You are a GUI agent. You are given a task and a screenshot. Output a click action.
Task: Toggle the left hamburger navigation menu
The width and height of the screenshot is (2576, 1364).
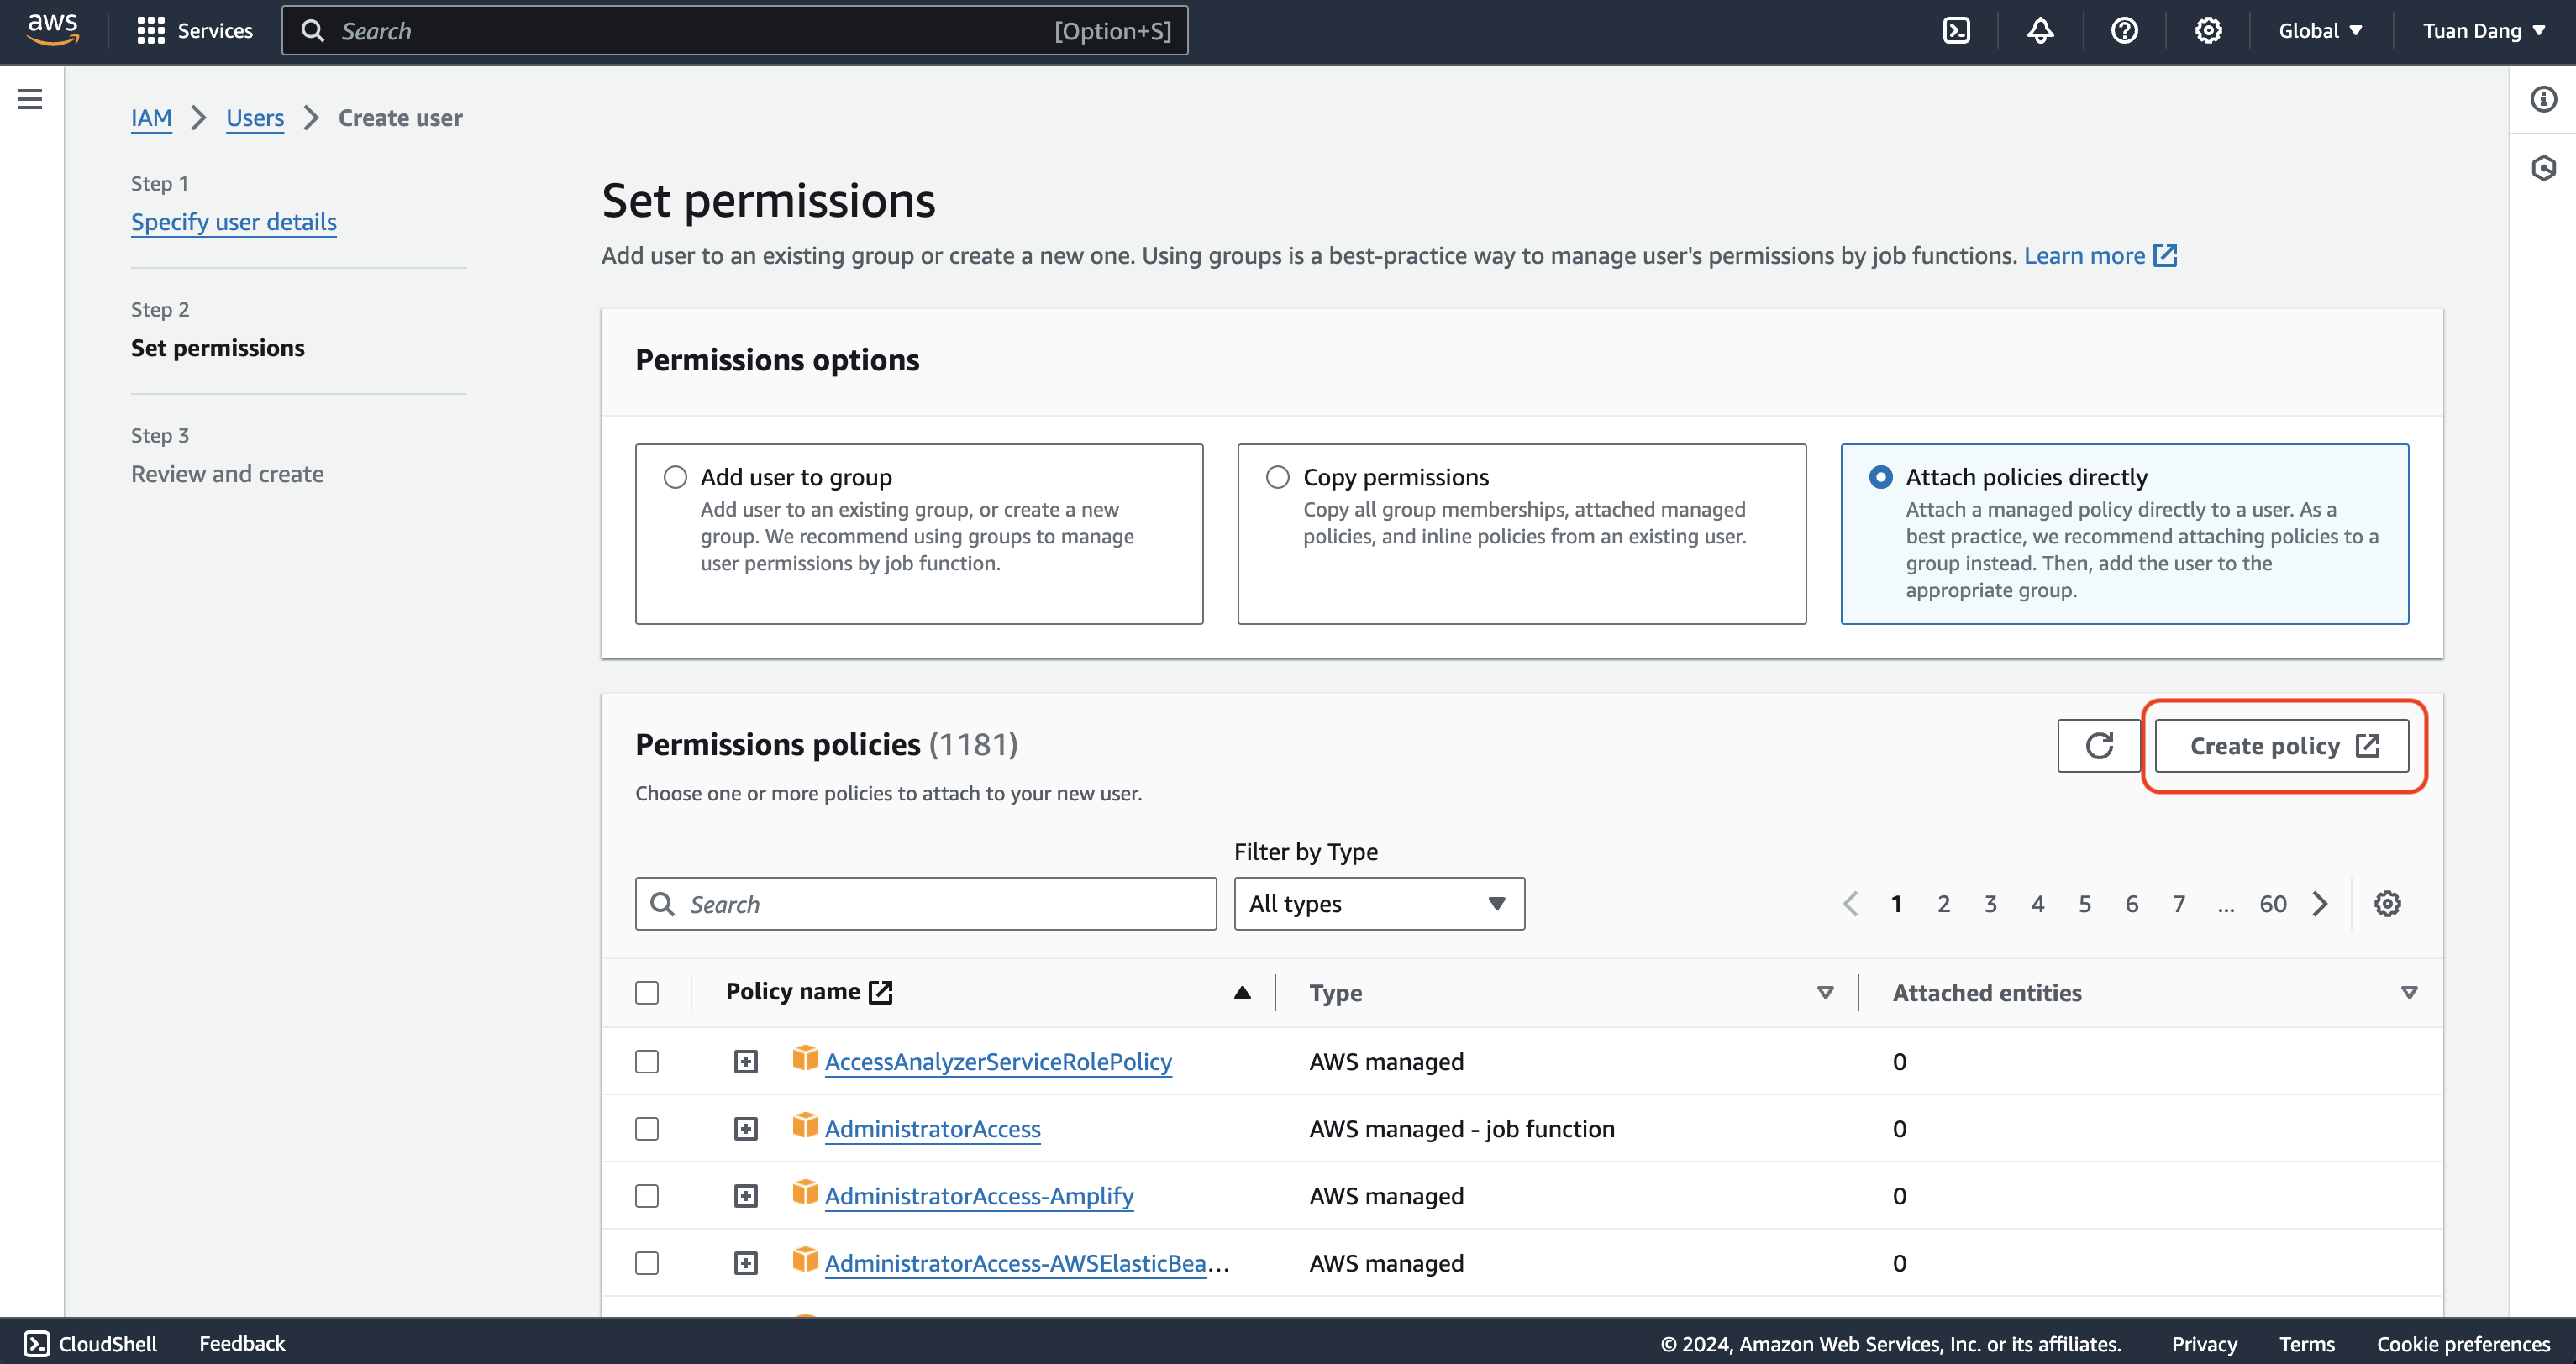[x=30, y=99]
